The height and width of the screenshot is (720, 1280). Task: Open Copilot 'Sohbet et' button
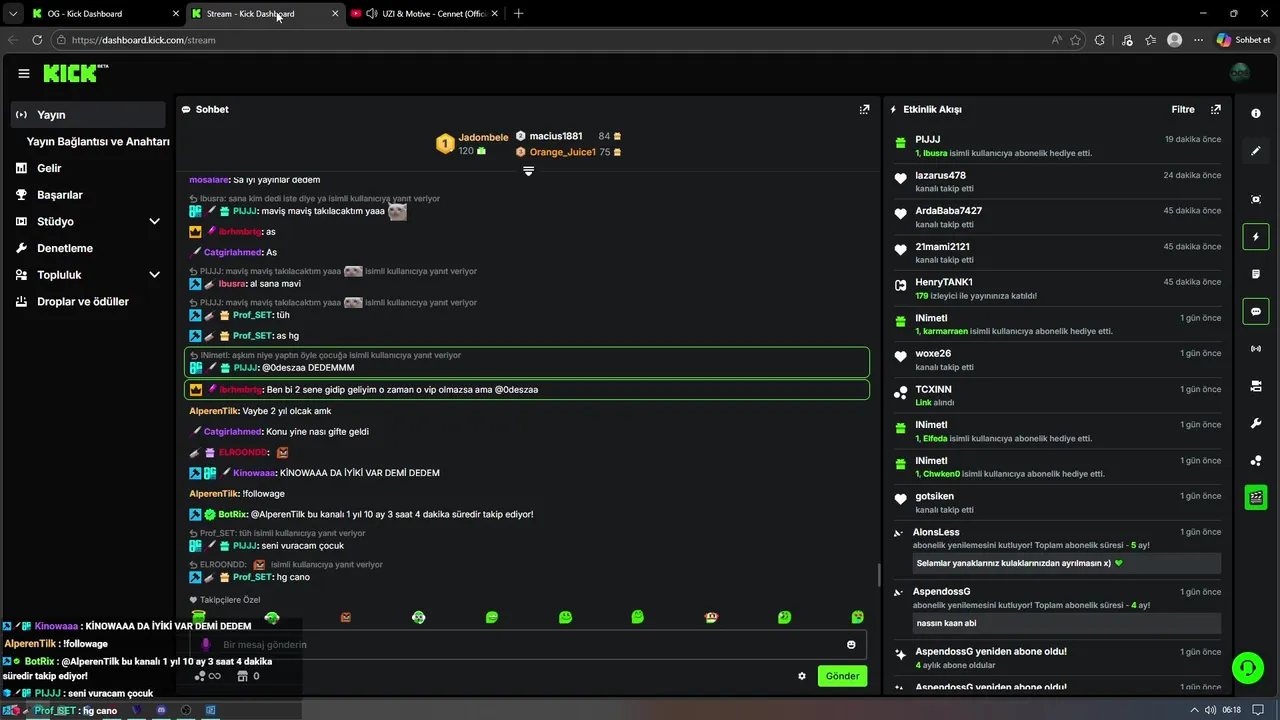click(1243, 40)
